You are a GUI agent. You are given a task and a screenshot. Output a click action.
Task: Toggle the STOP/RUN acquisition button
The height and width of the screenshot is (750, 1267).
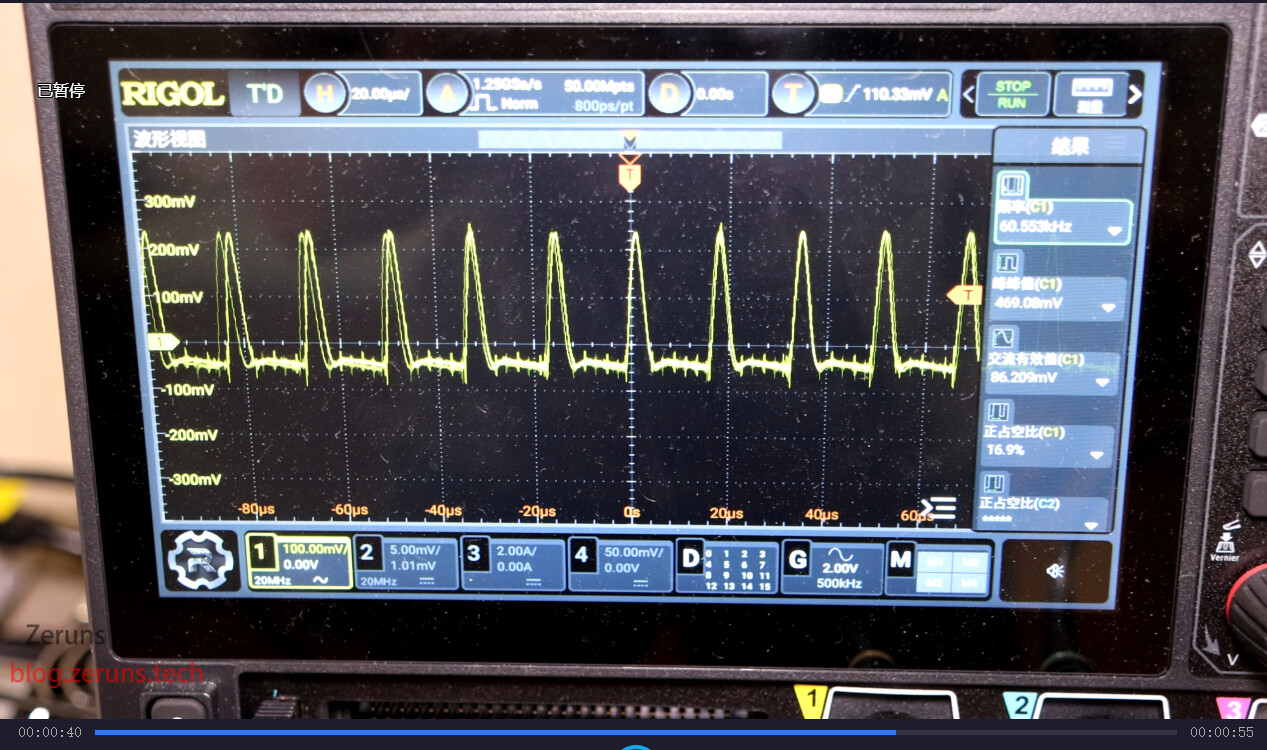click(1011, 94)
